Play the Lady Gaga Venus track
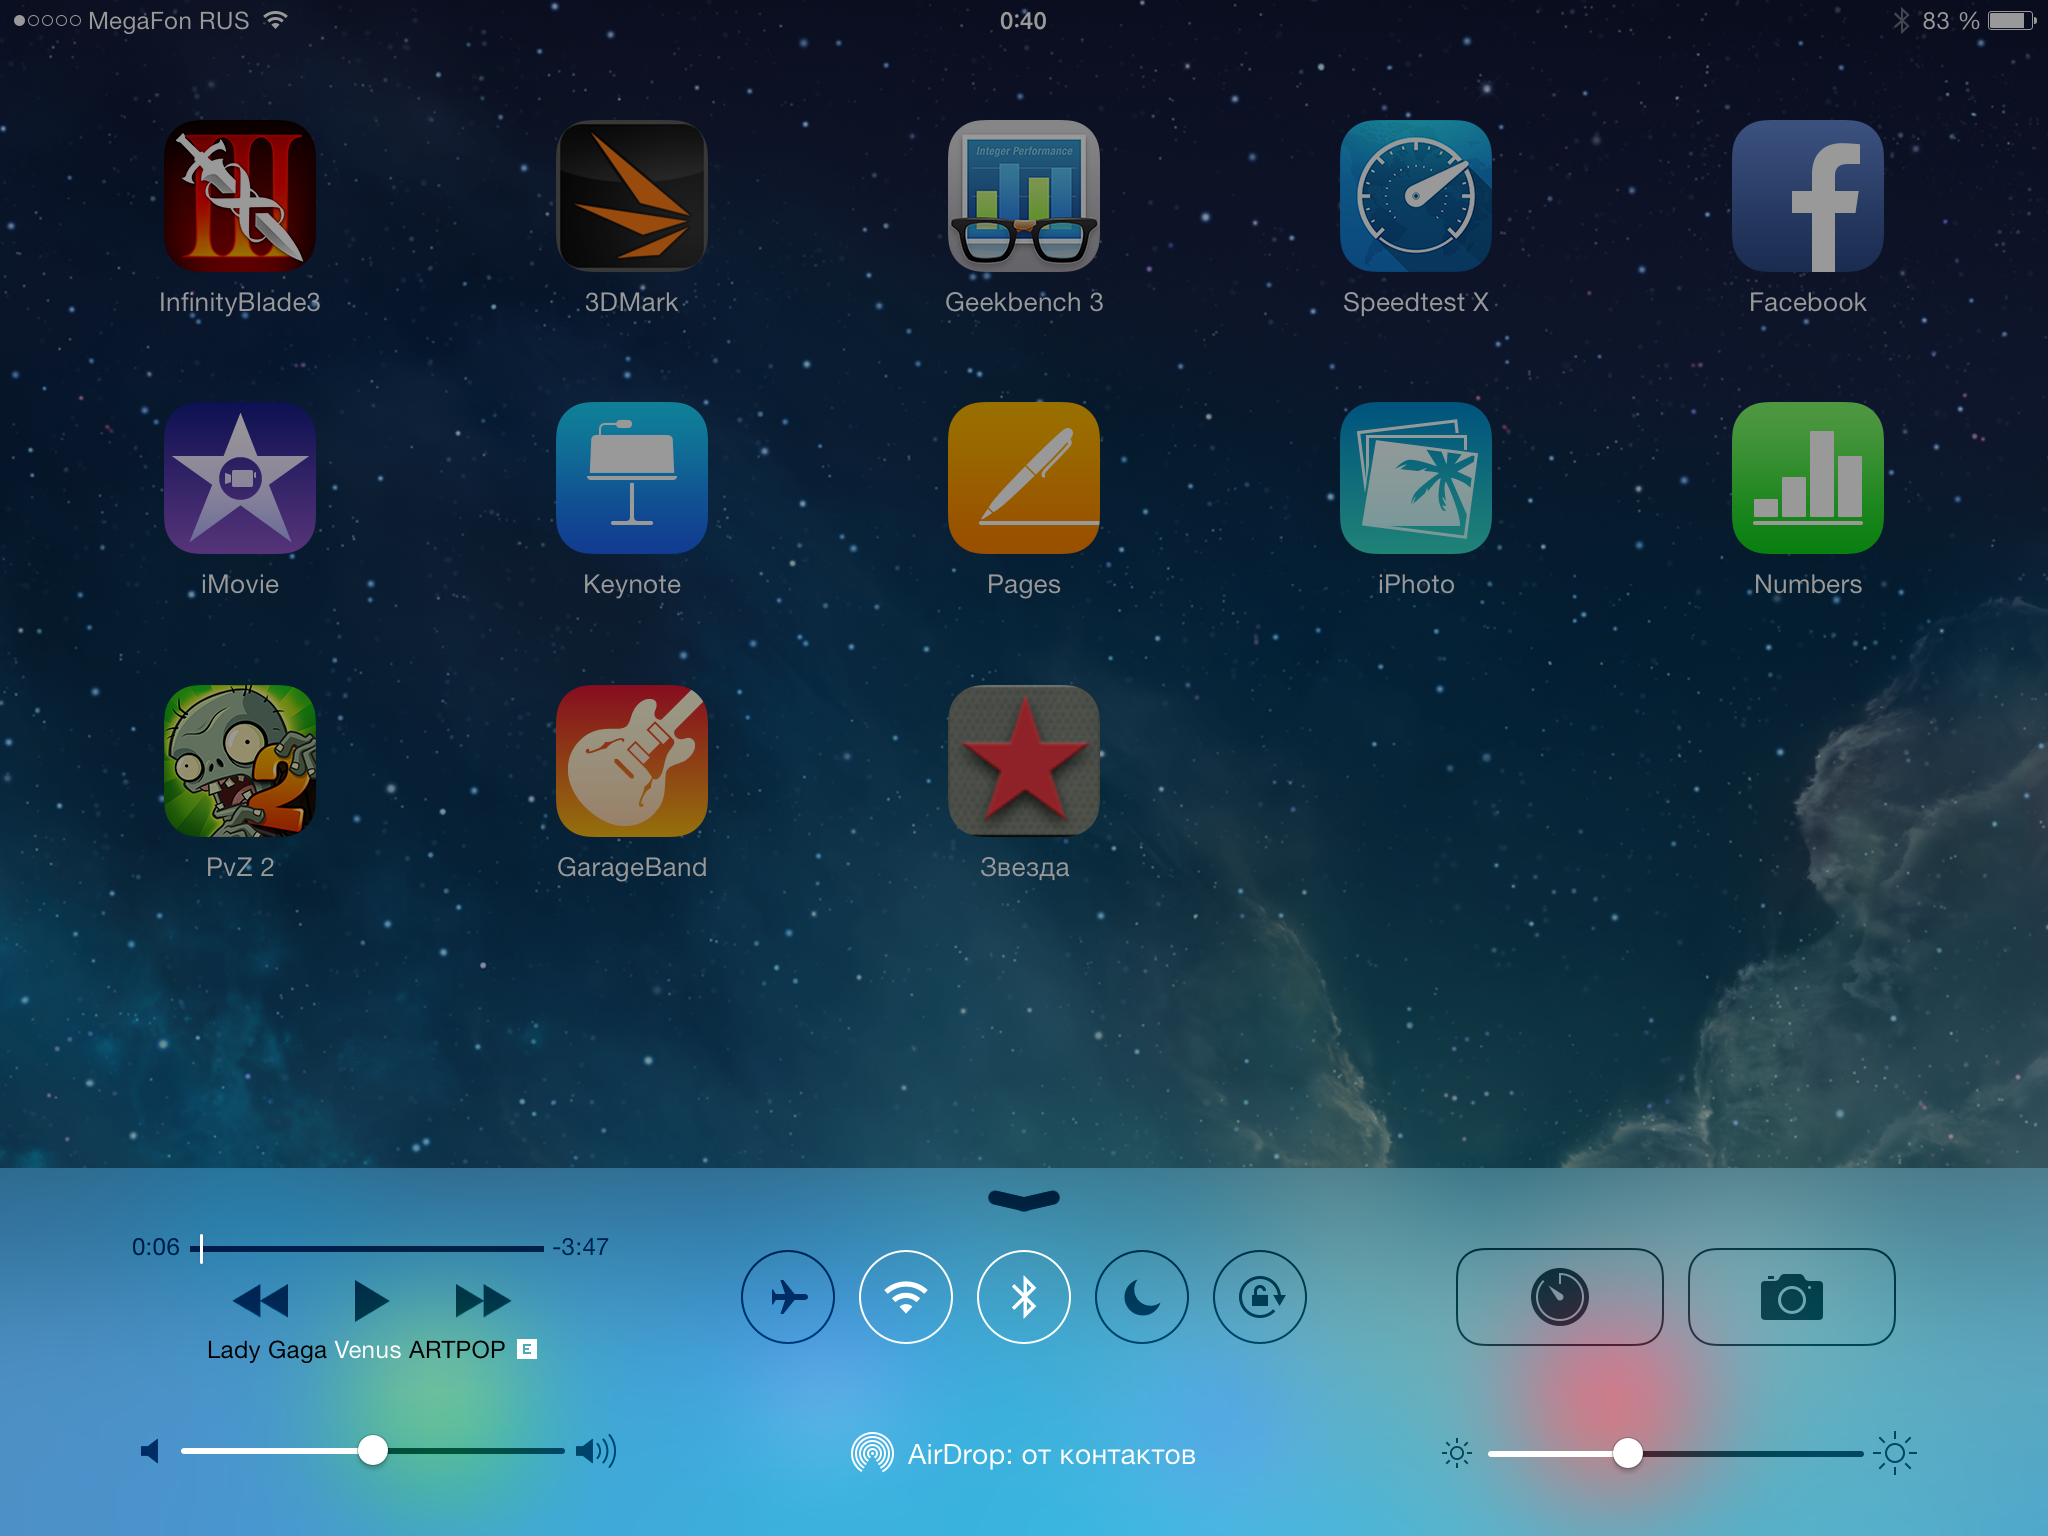The image size is (2048, 1536). (371, 1301)
